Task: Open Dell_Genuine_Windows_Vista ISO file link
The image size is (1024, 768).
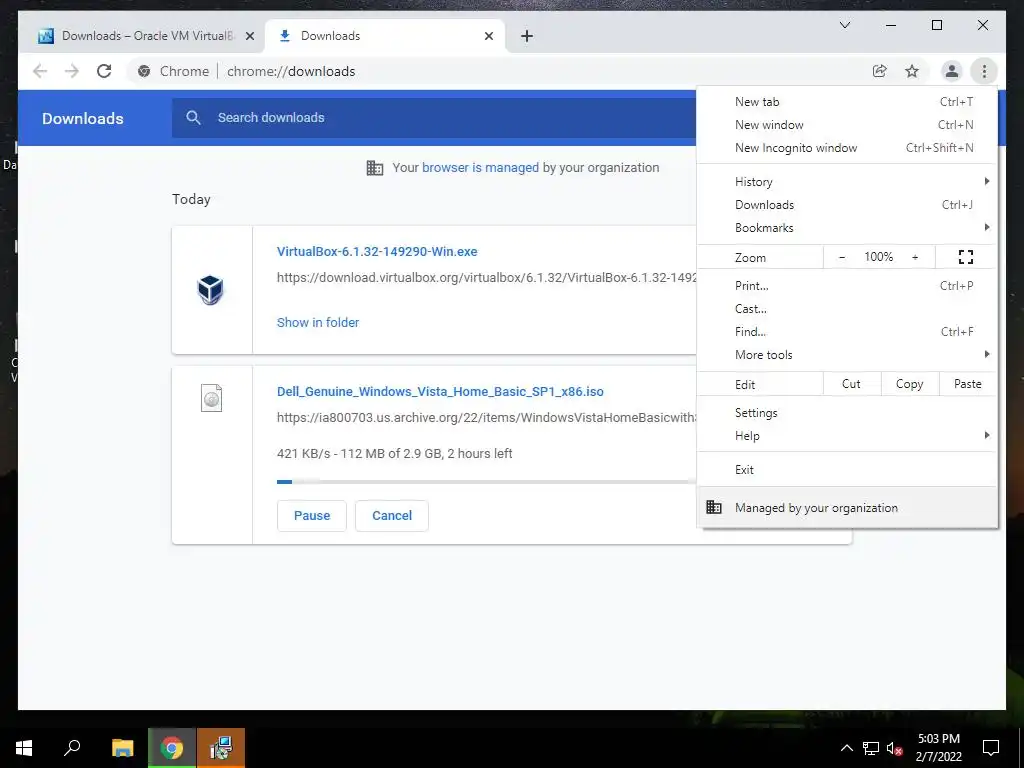Action: (x=440, y=392)
